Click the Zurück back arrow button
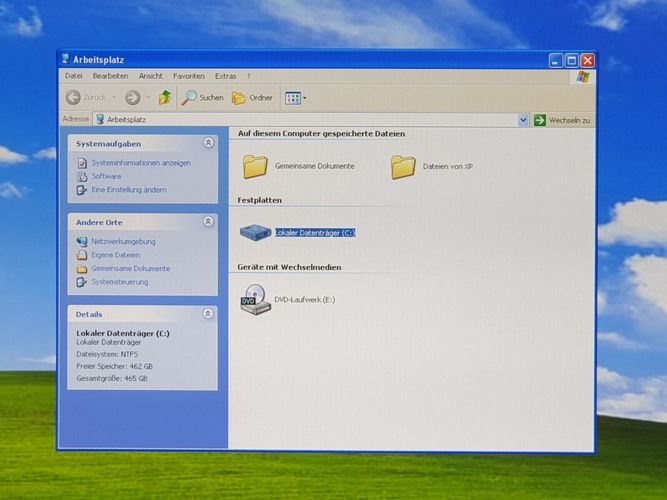 pos(73,97)
